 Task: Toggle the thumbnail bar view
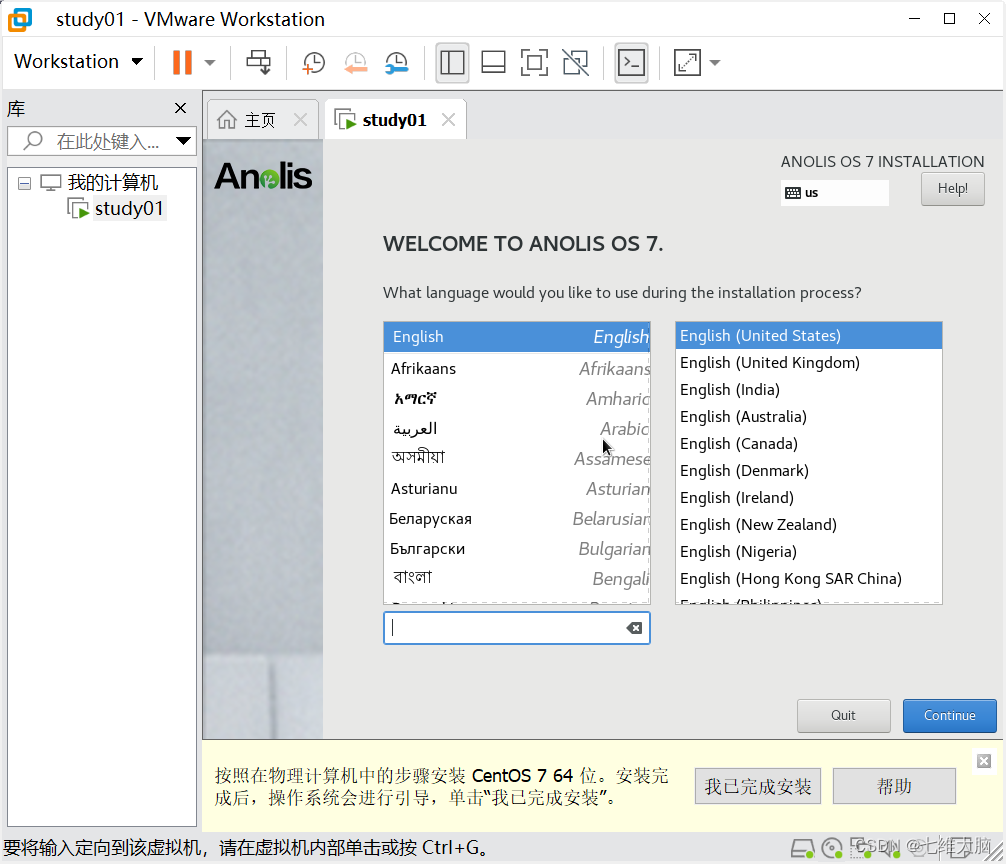[493, 63]
